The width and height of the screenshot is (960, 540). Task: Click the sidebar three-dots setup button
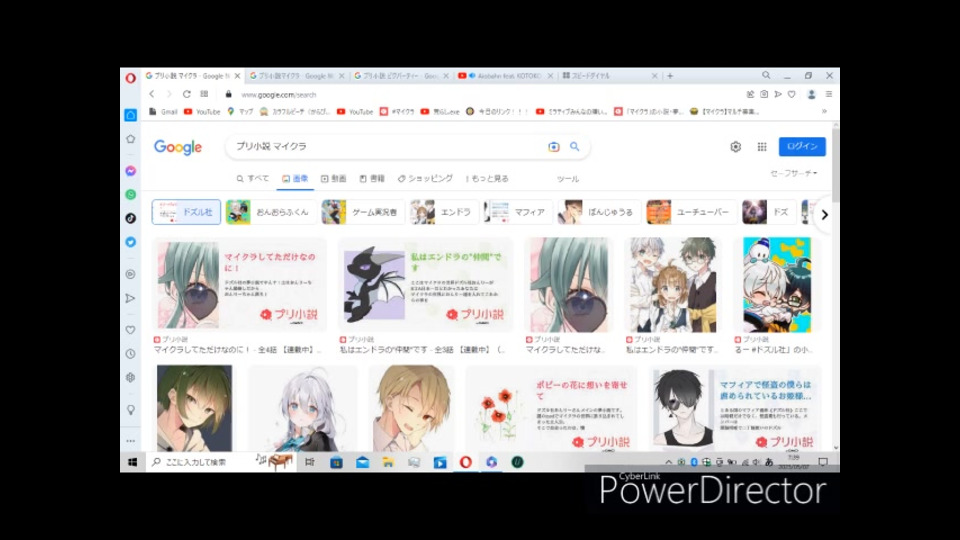coord(130,441)
